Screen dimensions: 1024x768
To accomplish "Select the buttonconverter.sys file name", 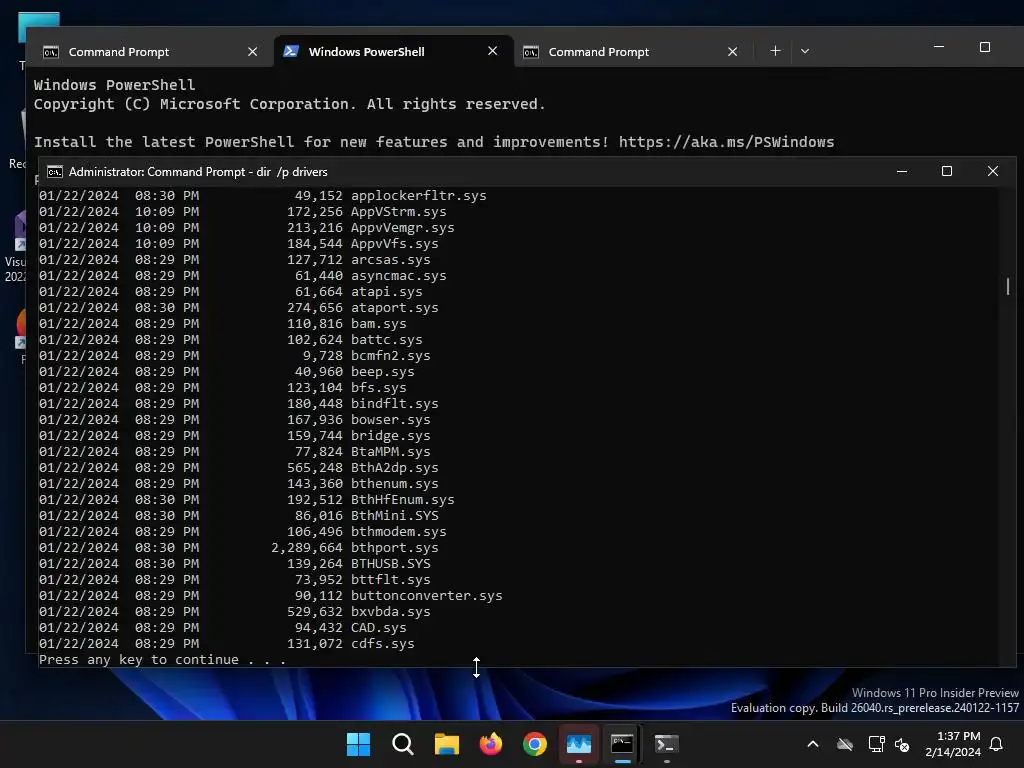I will pyautogui.click(x=426, y=596).
